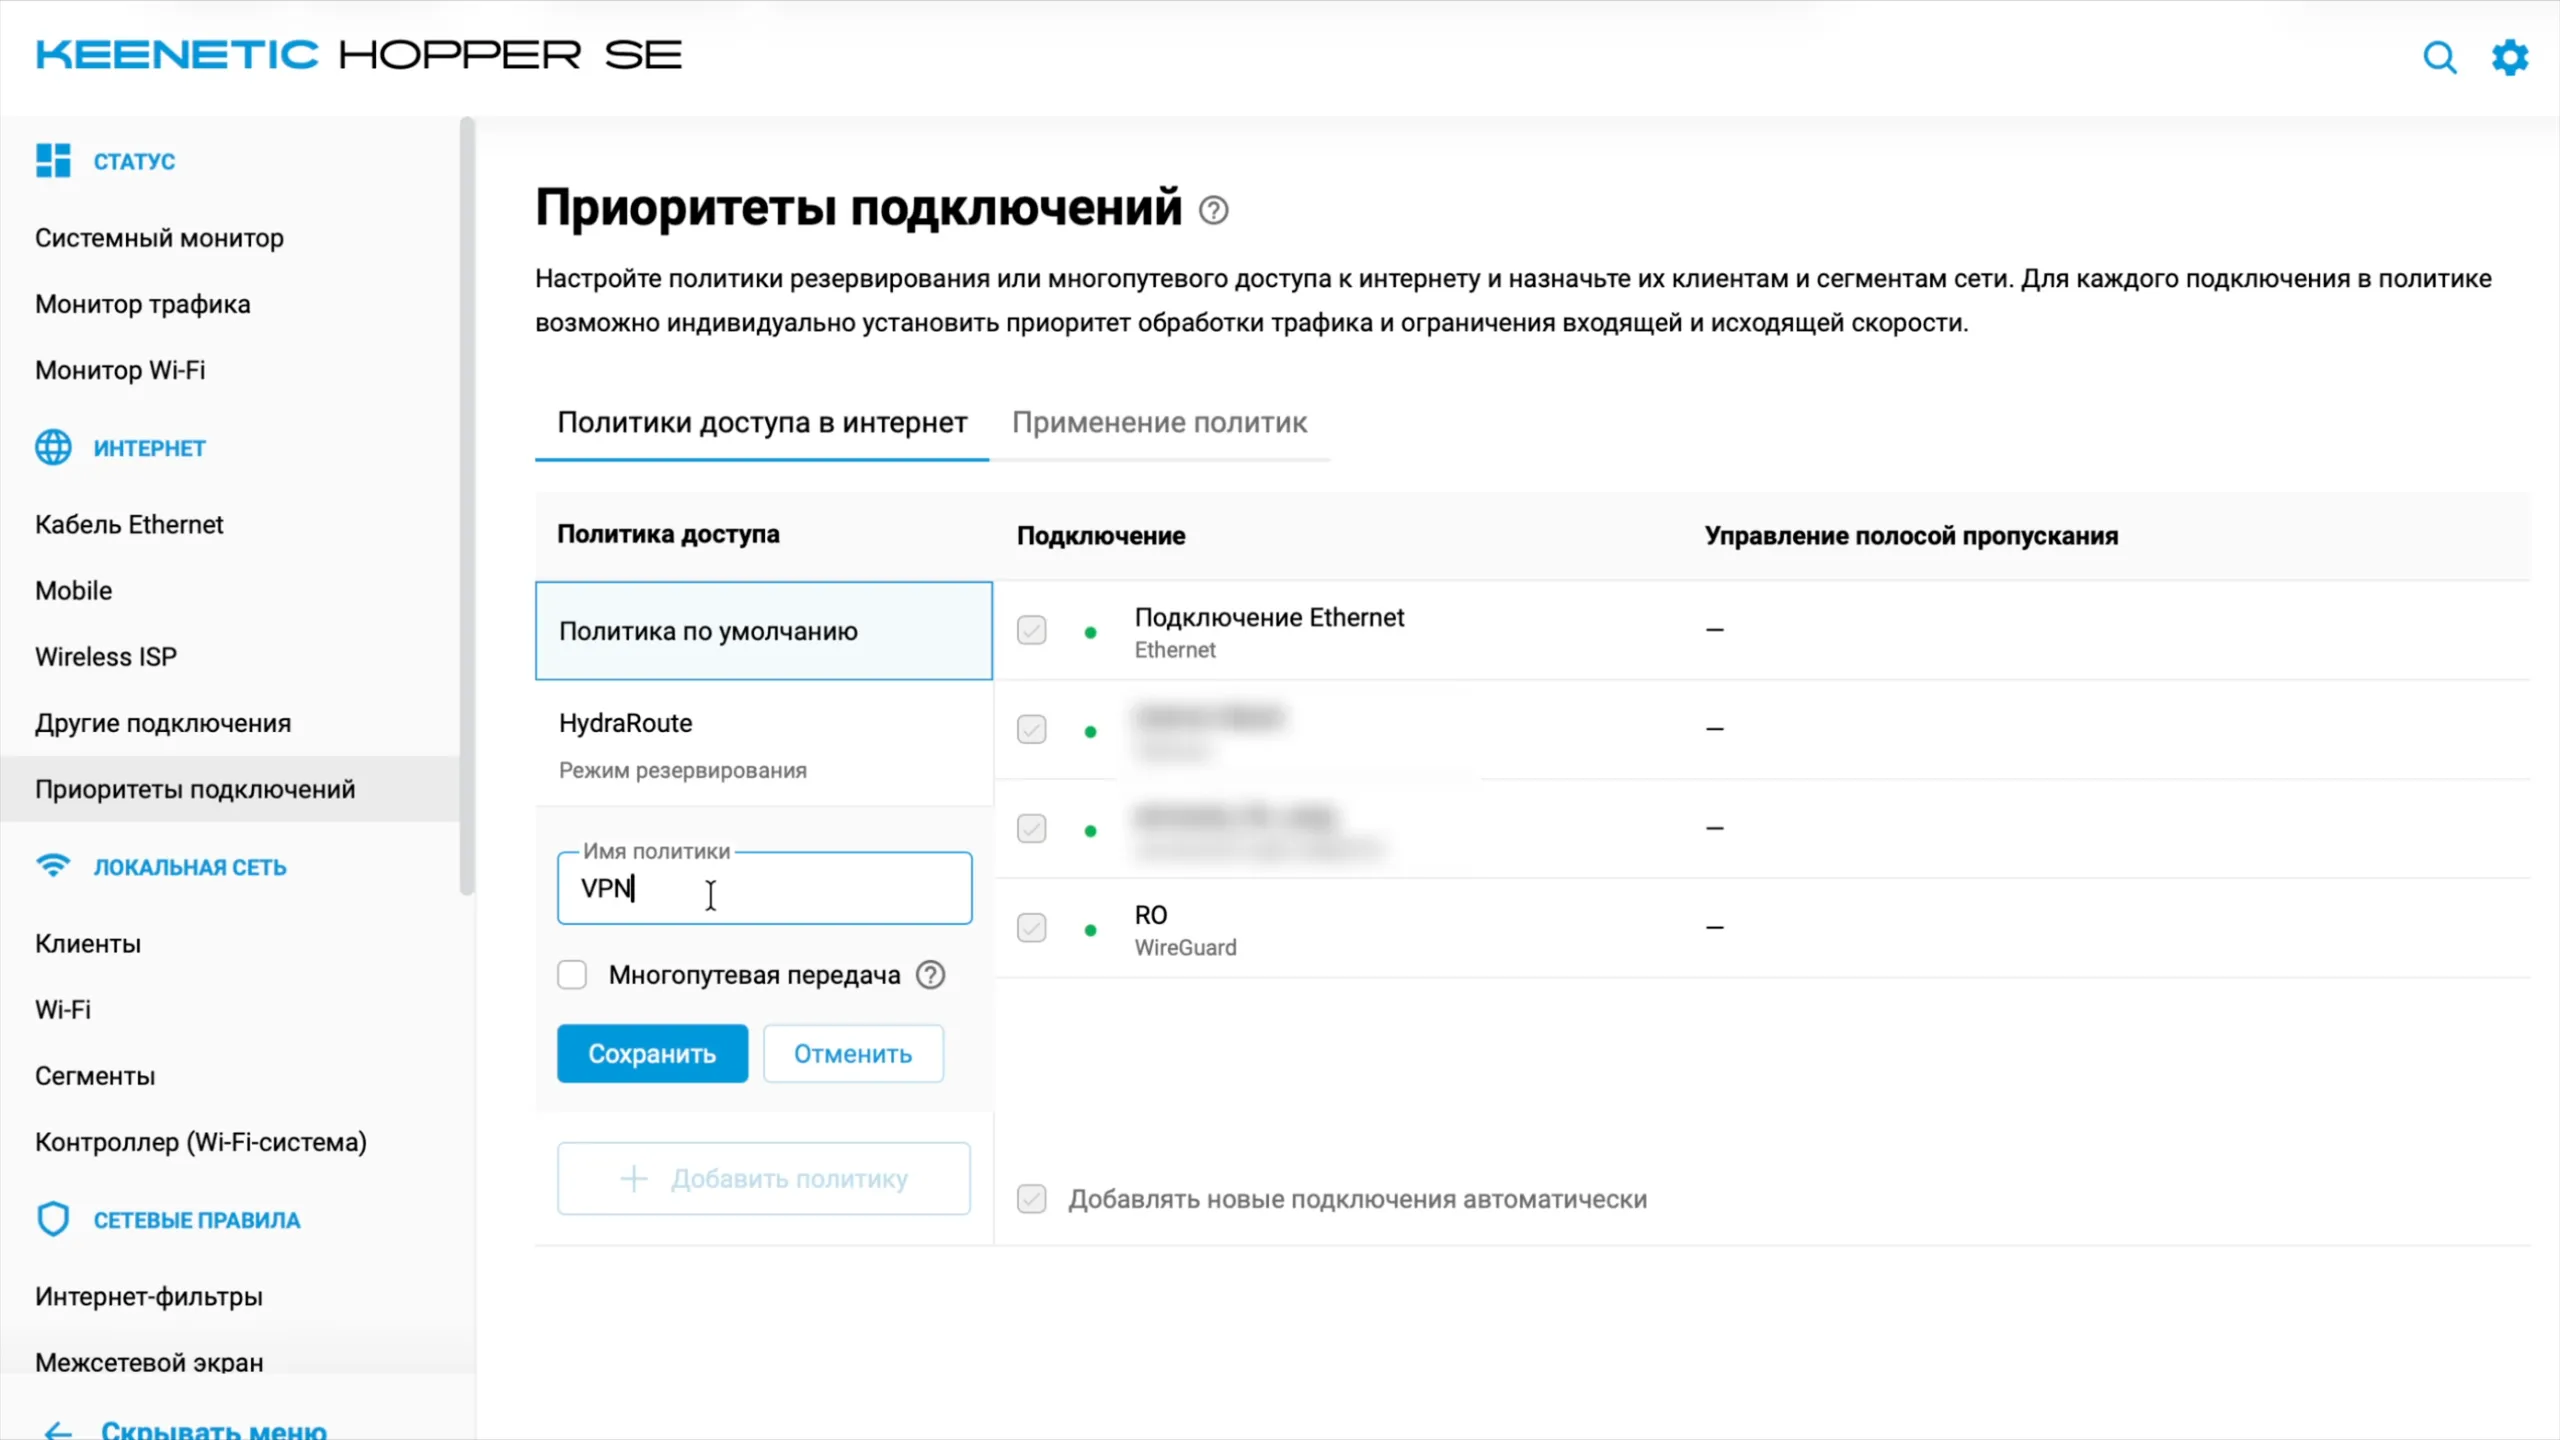Image resolution: width=2560 pixels, height=1440 pixels.
Task: Open Mobile menu item
Action: (x=73, y=590)
